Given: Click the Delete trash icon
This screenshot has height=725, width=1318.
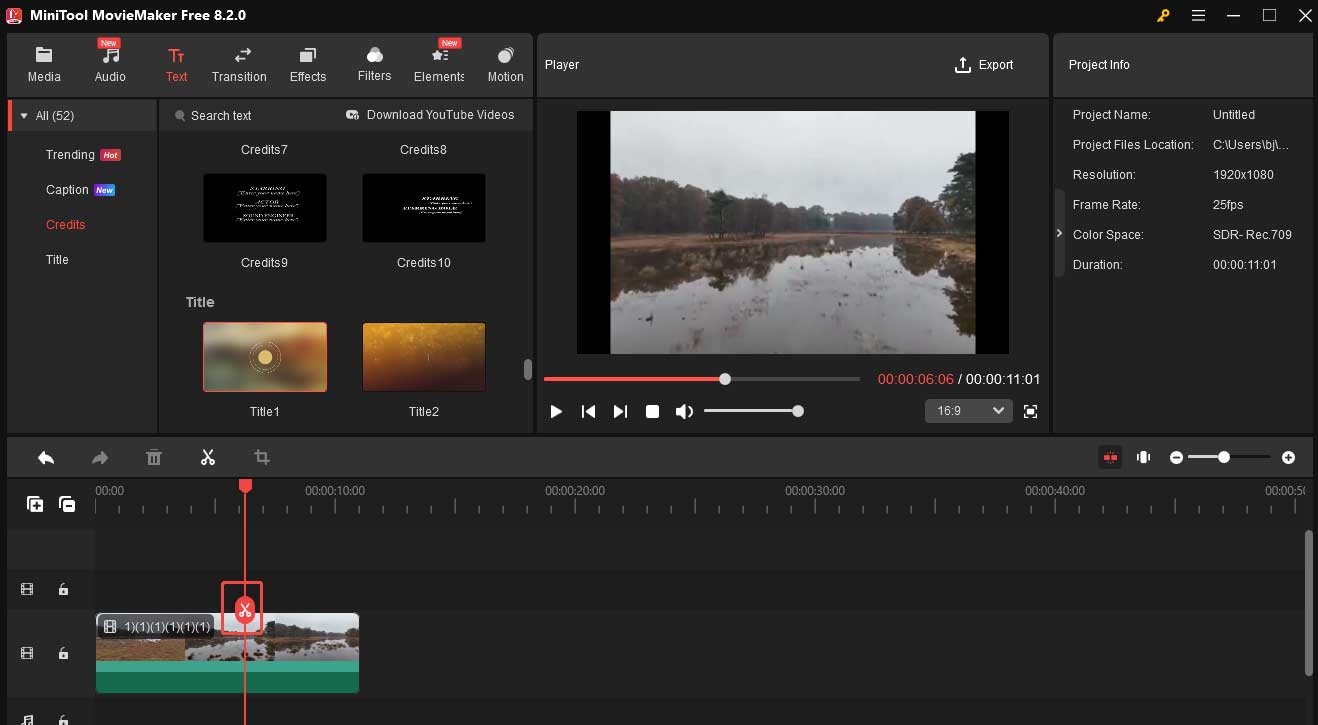Looking at the screenshot, I should click(154, 457).
